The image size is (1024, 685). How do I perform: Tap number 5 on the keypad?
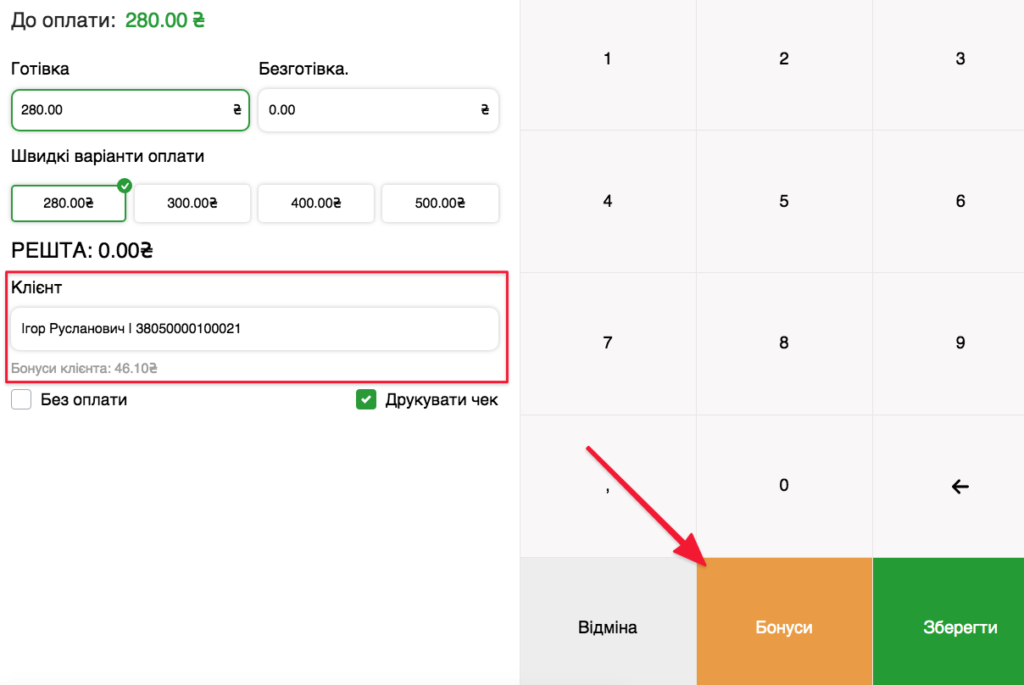[x=784, y=201]
